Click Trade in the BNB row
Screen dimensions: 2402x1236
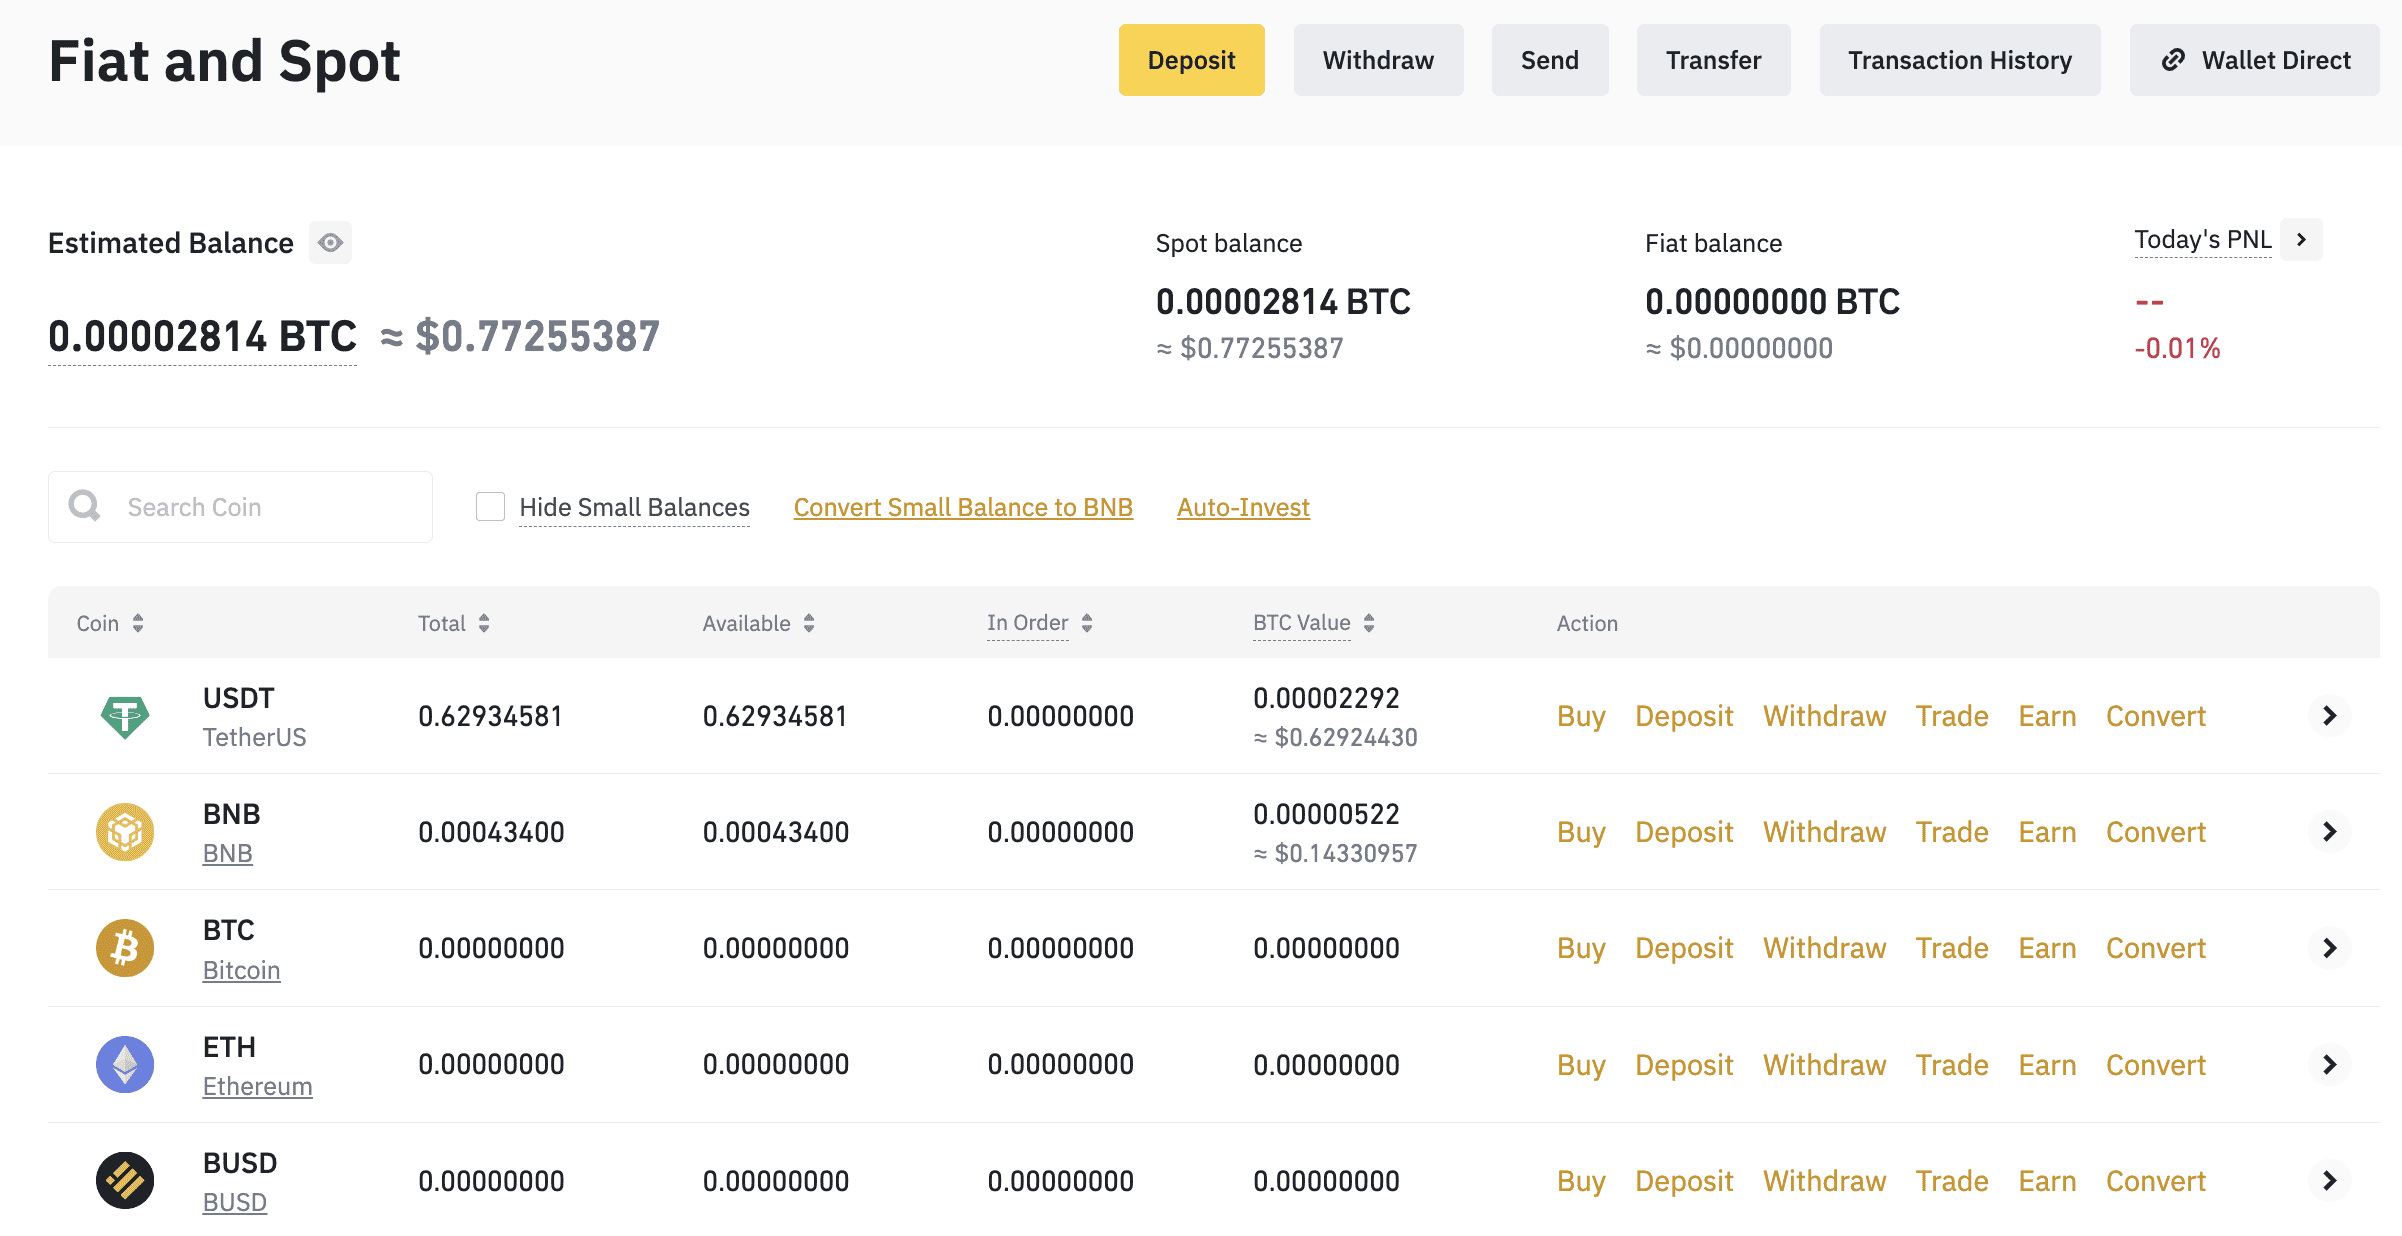tap(1952, 832)
